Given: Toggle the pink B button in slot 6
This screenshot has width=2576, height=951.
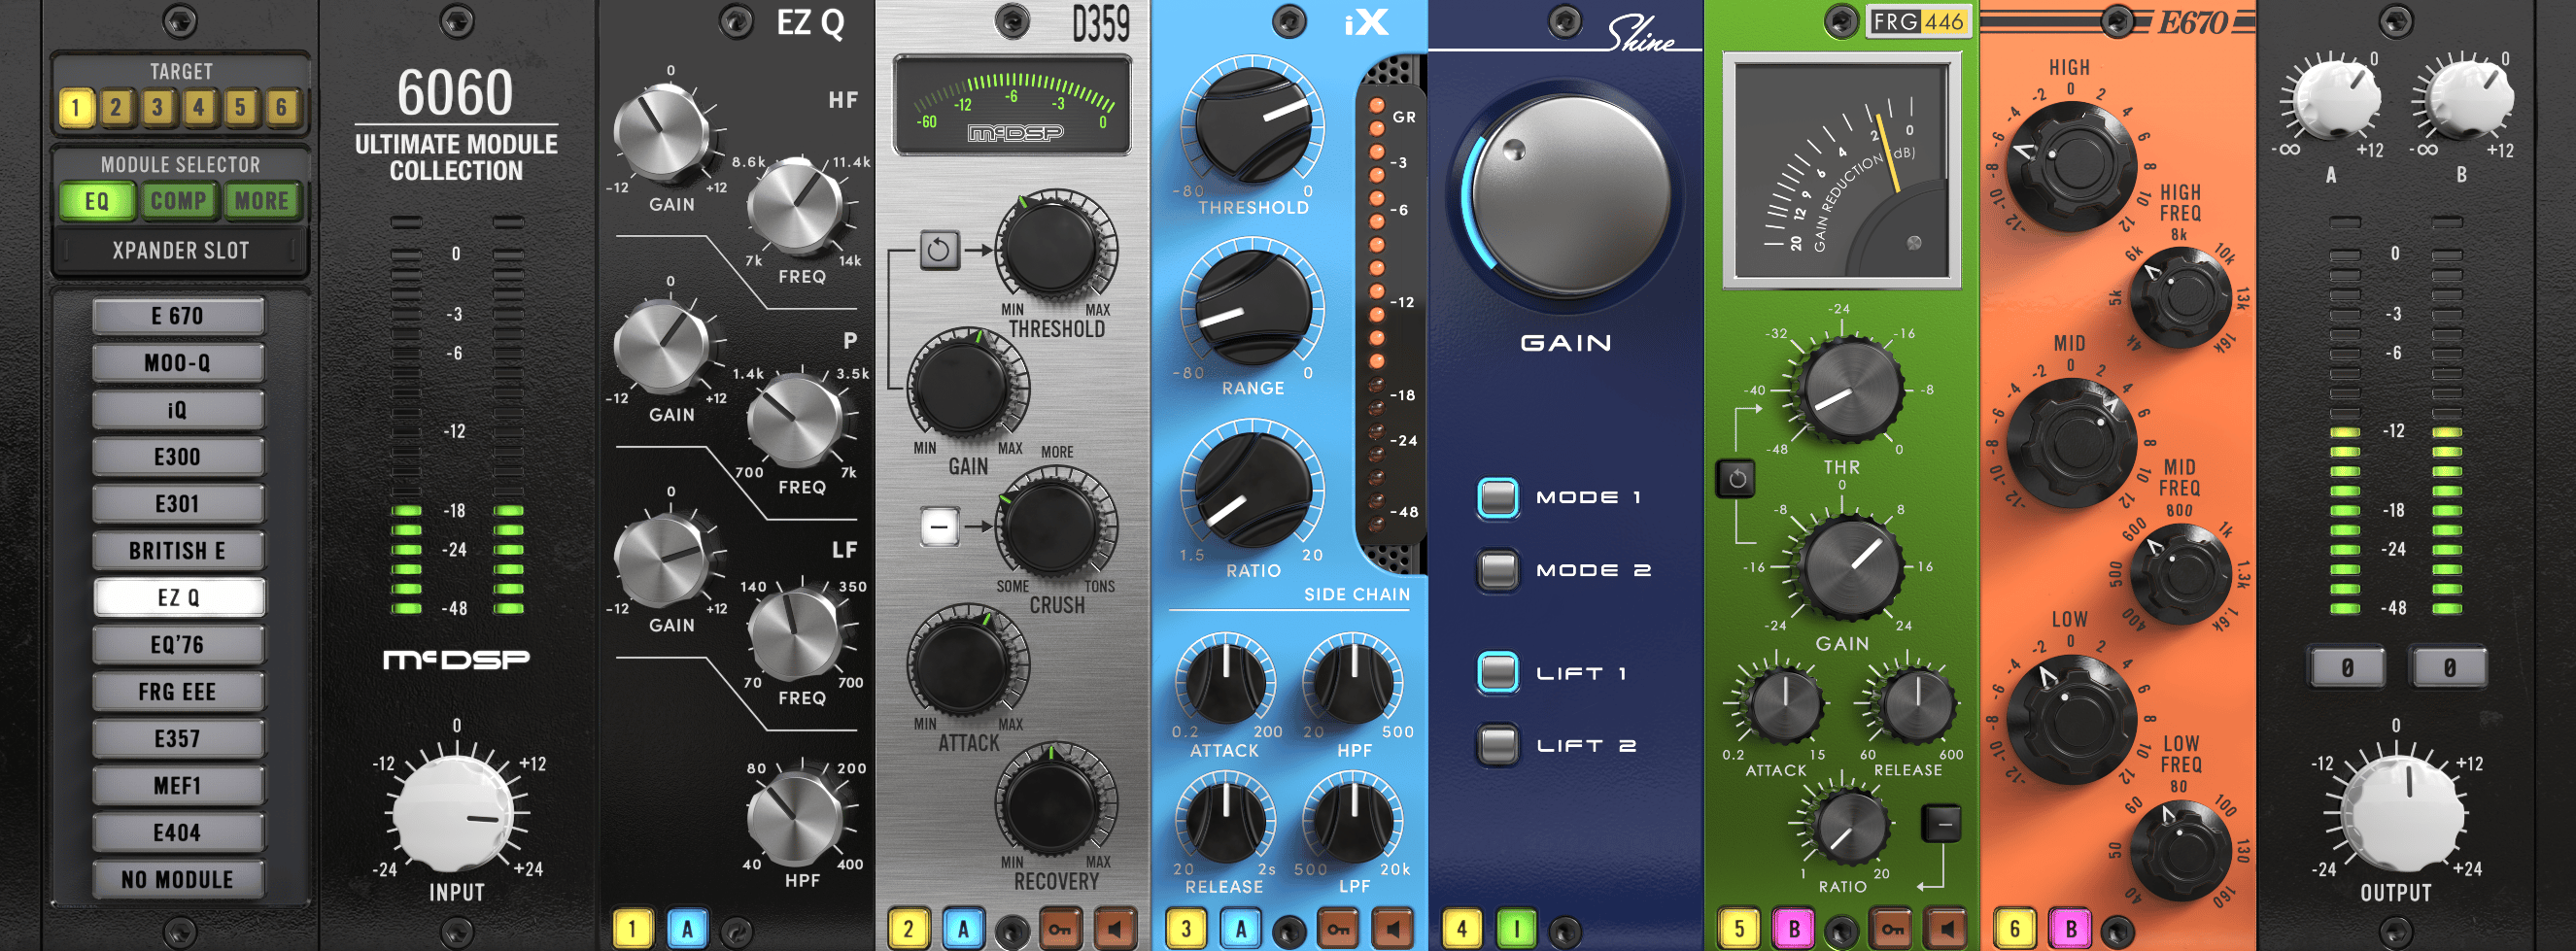Looking at the screenshot, I should coord(2070,929).
